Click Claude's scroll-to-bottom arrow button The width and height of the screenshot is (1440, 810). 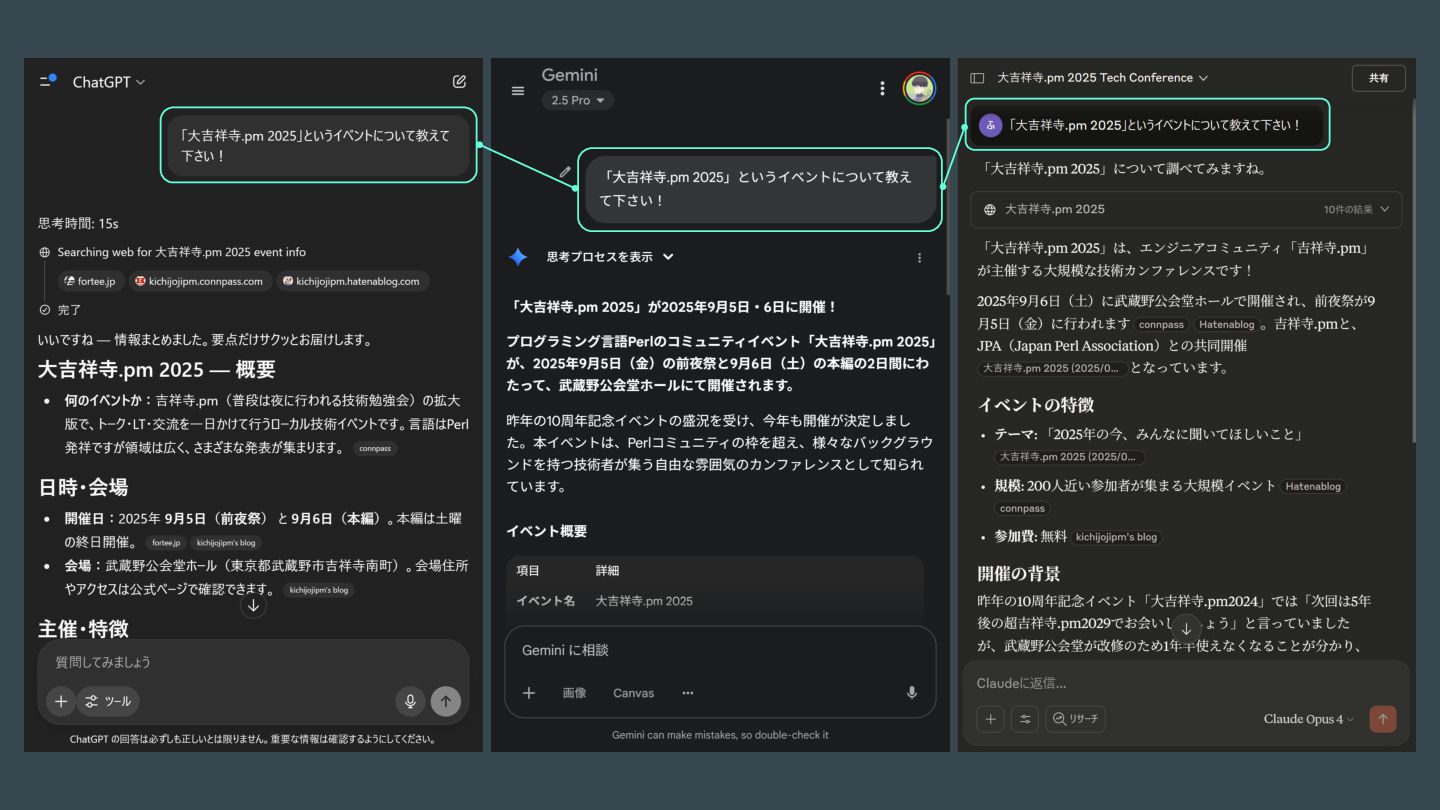point(1186,628)
